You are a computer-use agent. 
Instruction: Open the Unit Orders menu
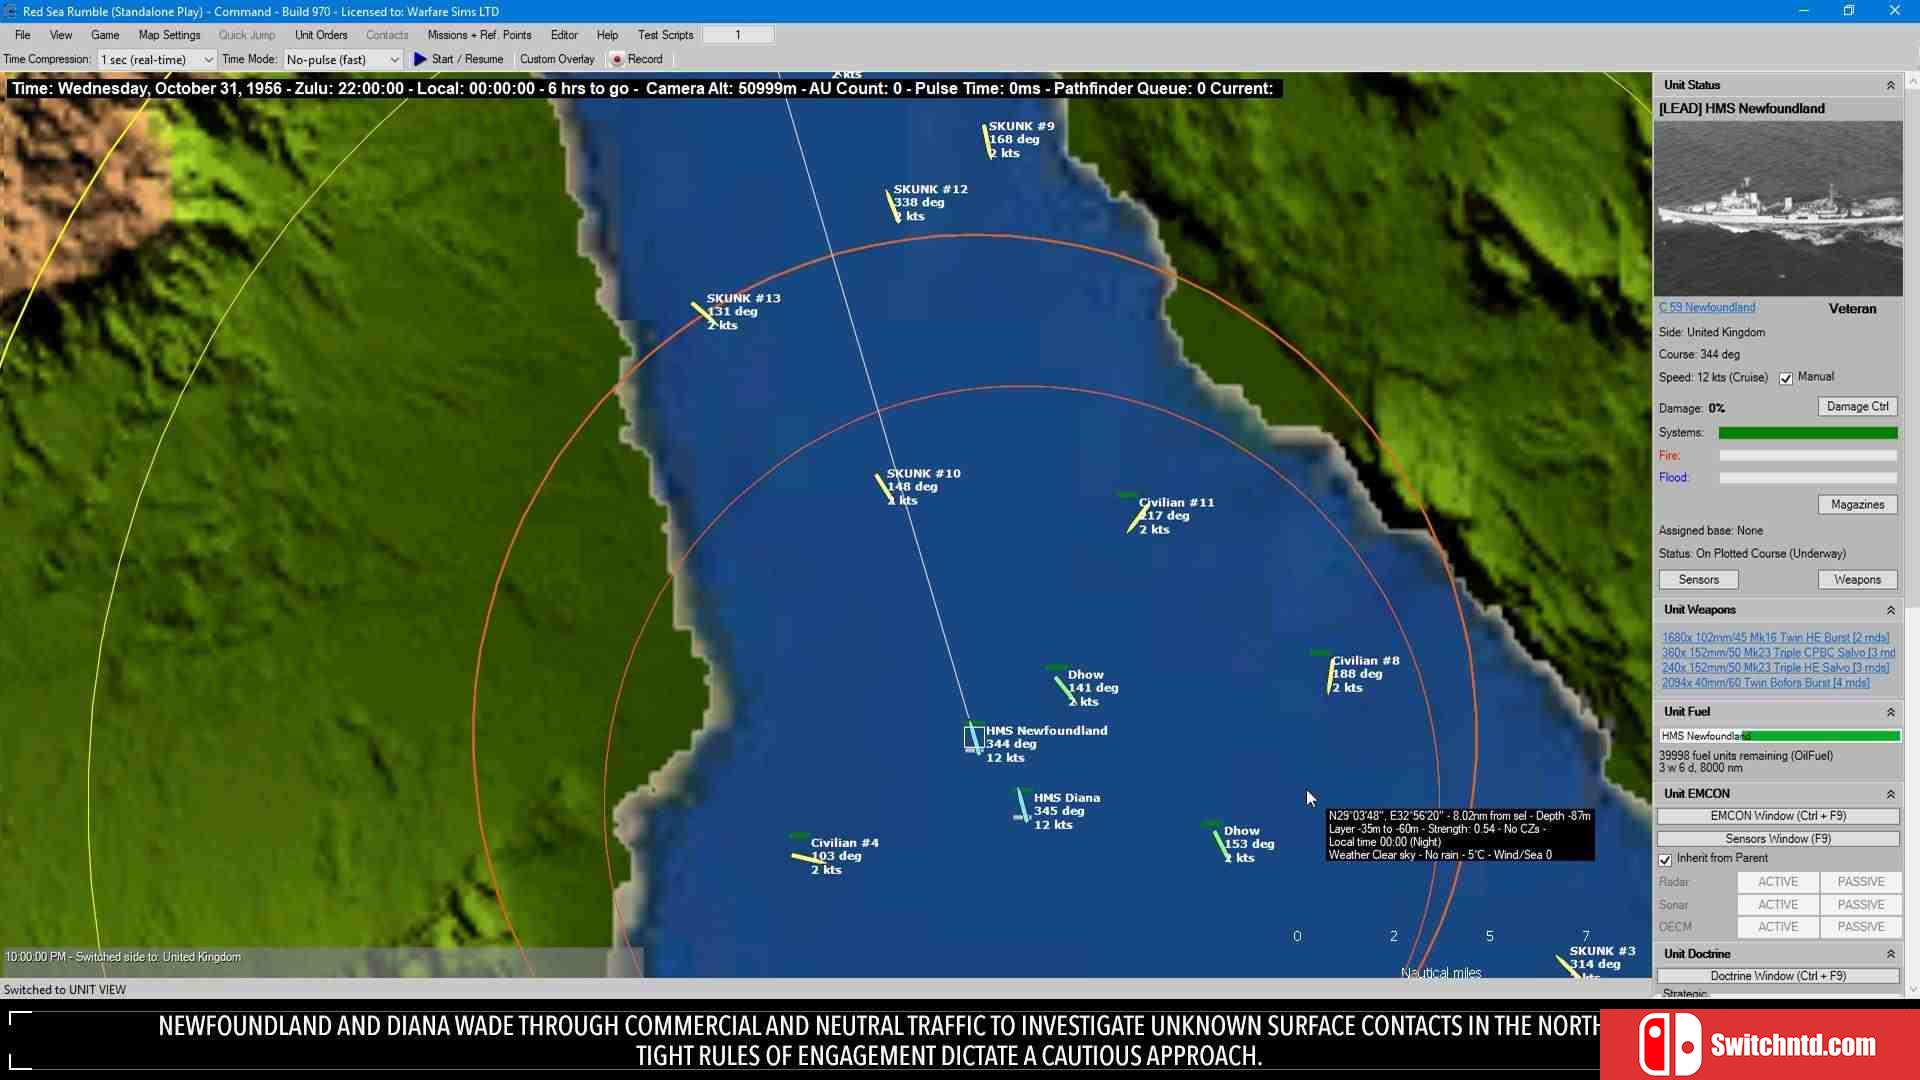[x=321, y=35]
